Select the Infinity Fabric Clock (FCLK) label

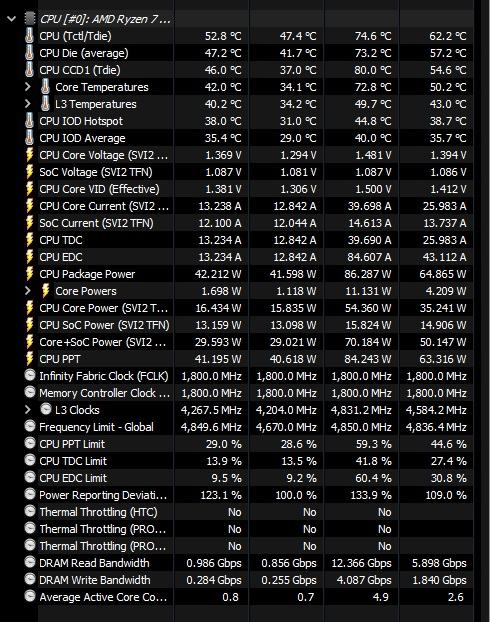coord(104,376)
